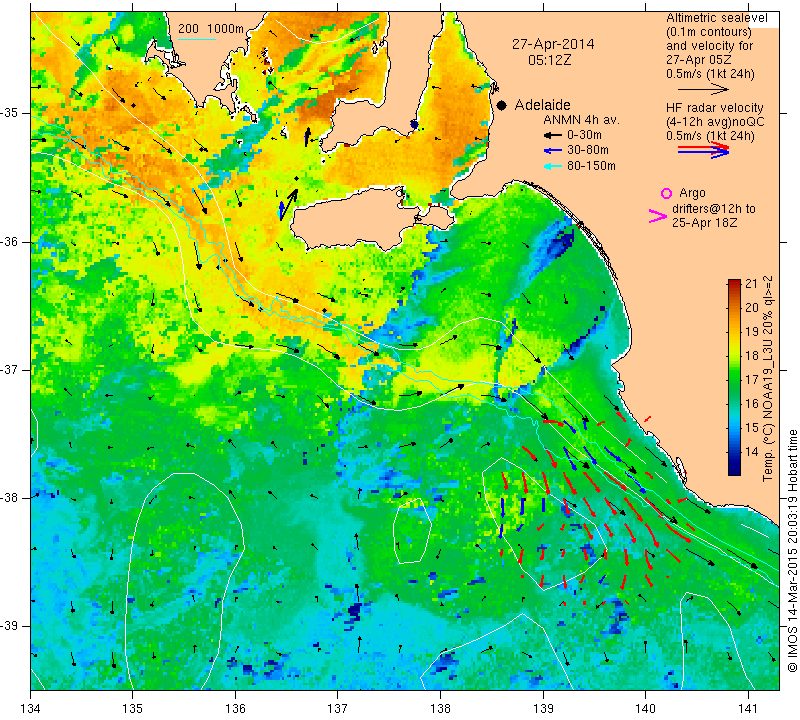This screenshot has height=720, width=800.
Task: Click the 138 longitude axis label
Action: [440, 709]
